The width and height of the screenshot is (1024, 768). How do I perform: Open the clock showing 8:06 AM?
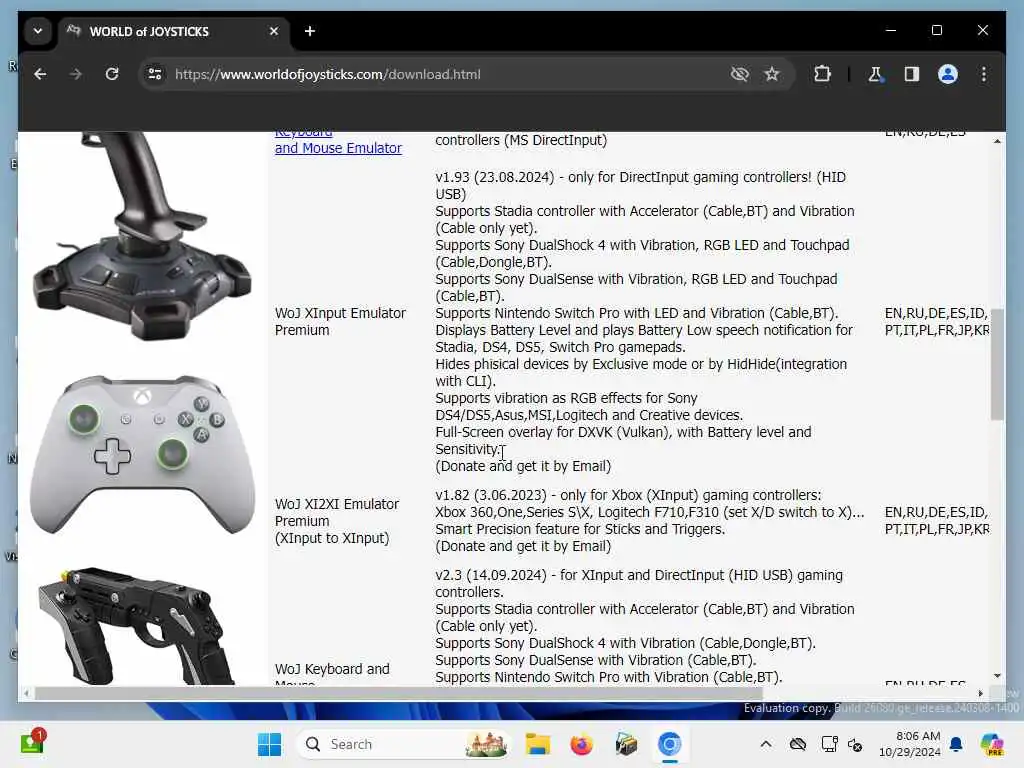(909, 744)
